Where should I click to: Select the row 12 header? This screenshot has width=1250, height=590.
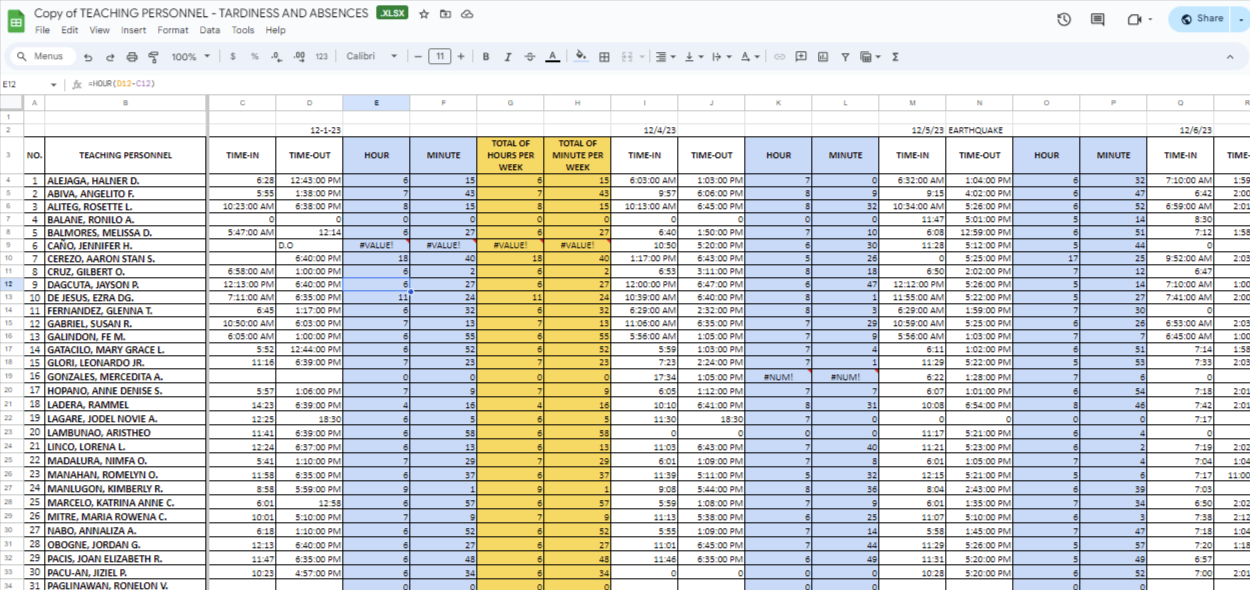[x=10, y=285]
